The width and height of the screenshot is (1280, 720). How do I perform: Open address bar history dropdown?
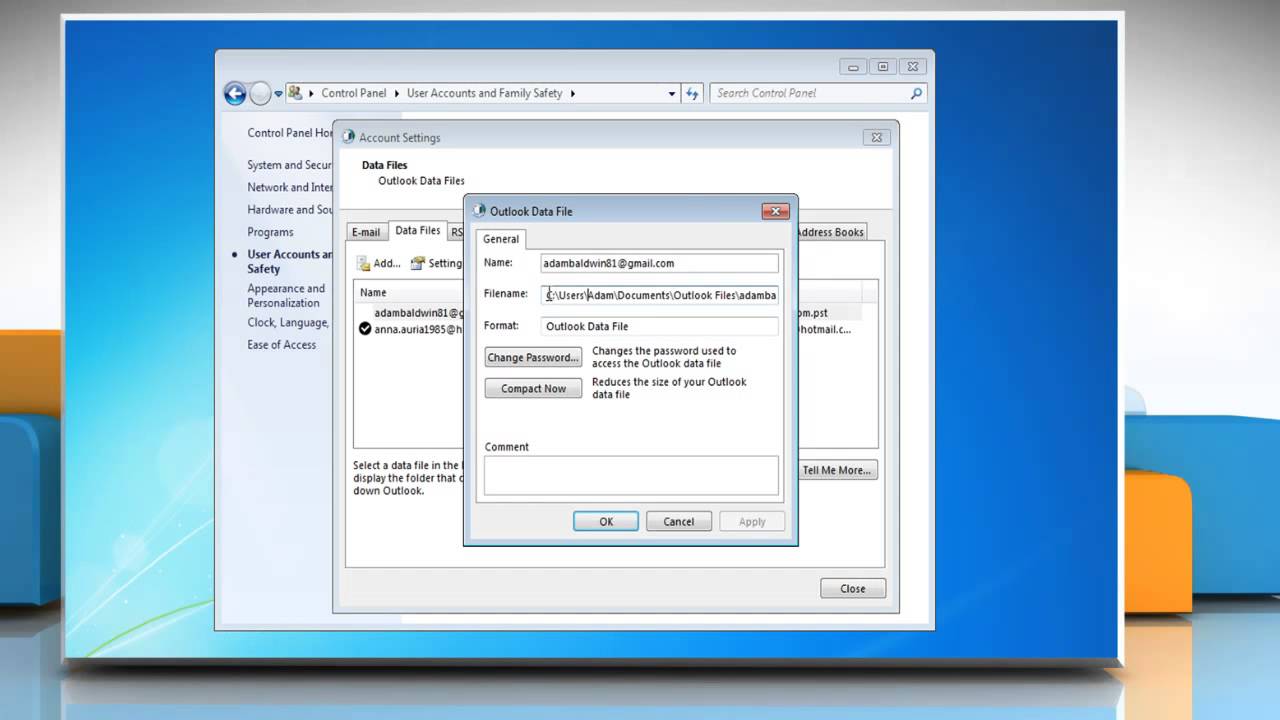pos(672,93)
